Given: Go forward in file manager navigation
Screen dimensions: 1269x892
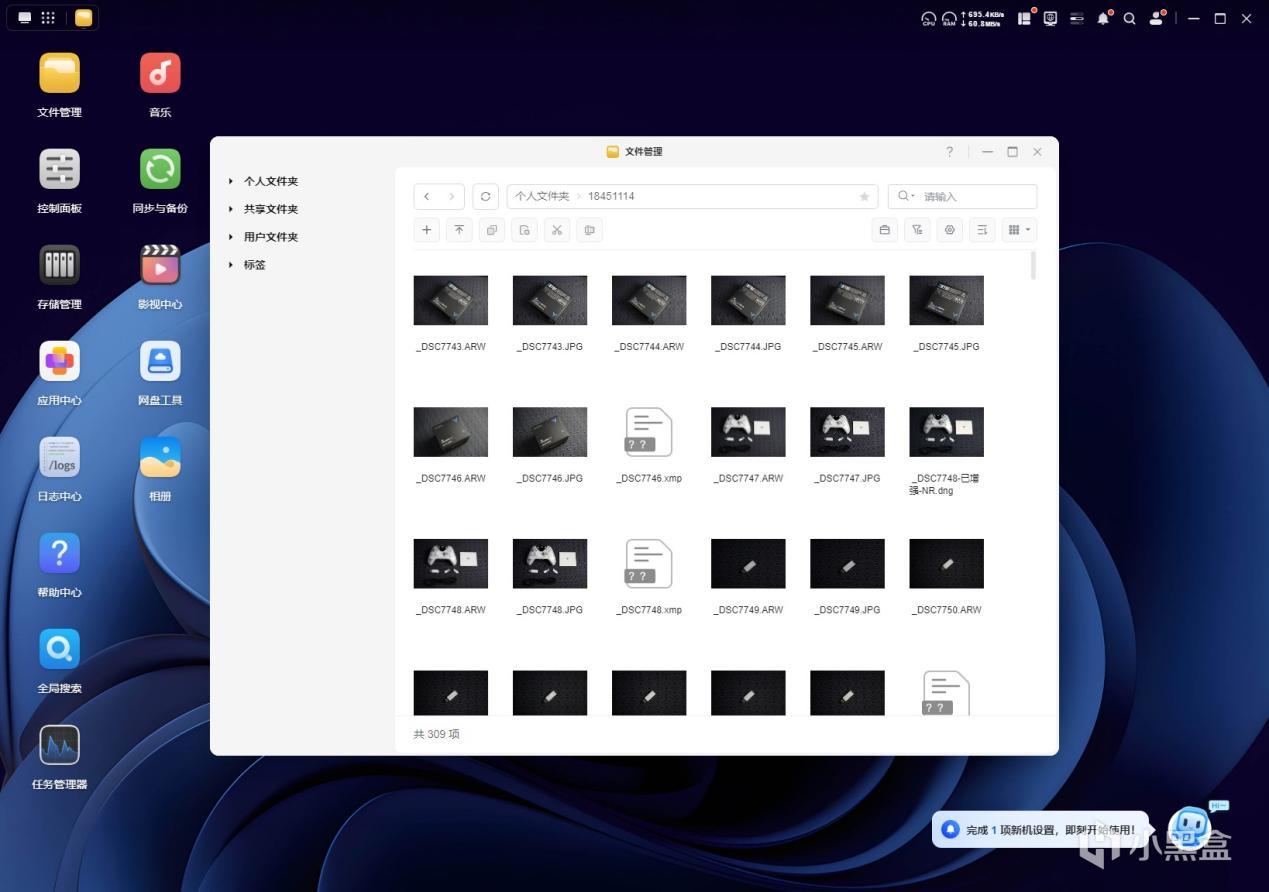Looking at the screenshot, I should (x=452, y=196).
